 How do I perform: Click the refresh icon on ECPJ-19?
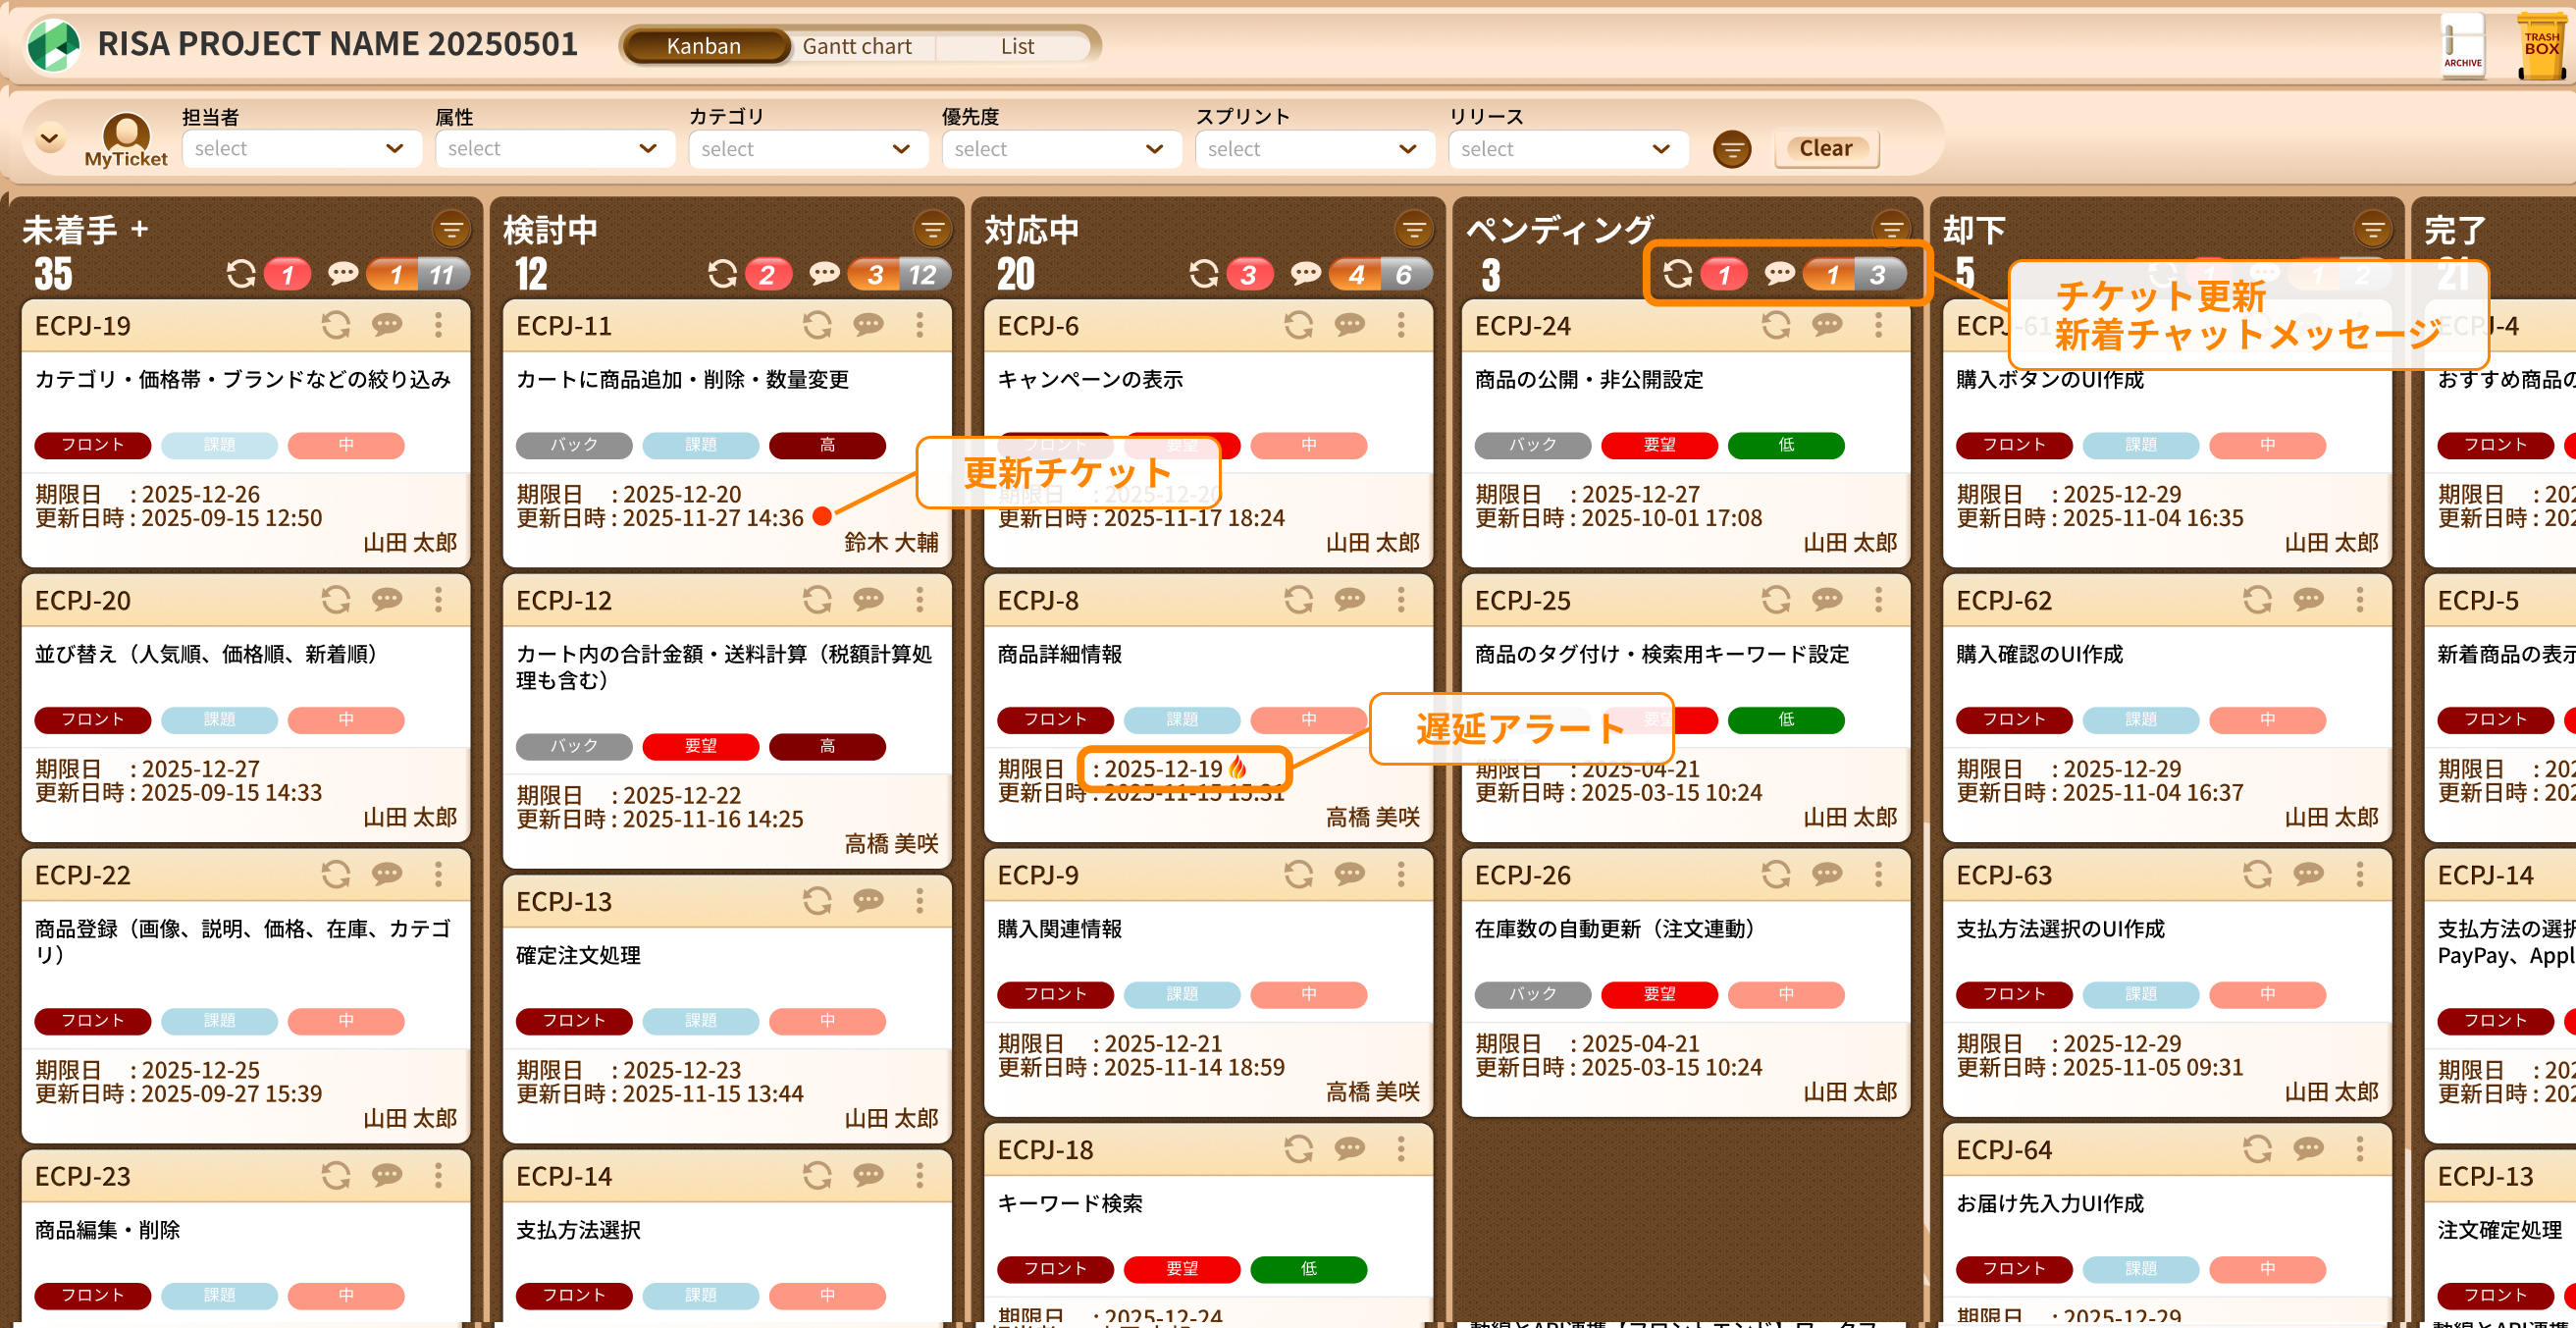pyautogui.click(x=336, y=325)
